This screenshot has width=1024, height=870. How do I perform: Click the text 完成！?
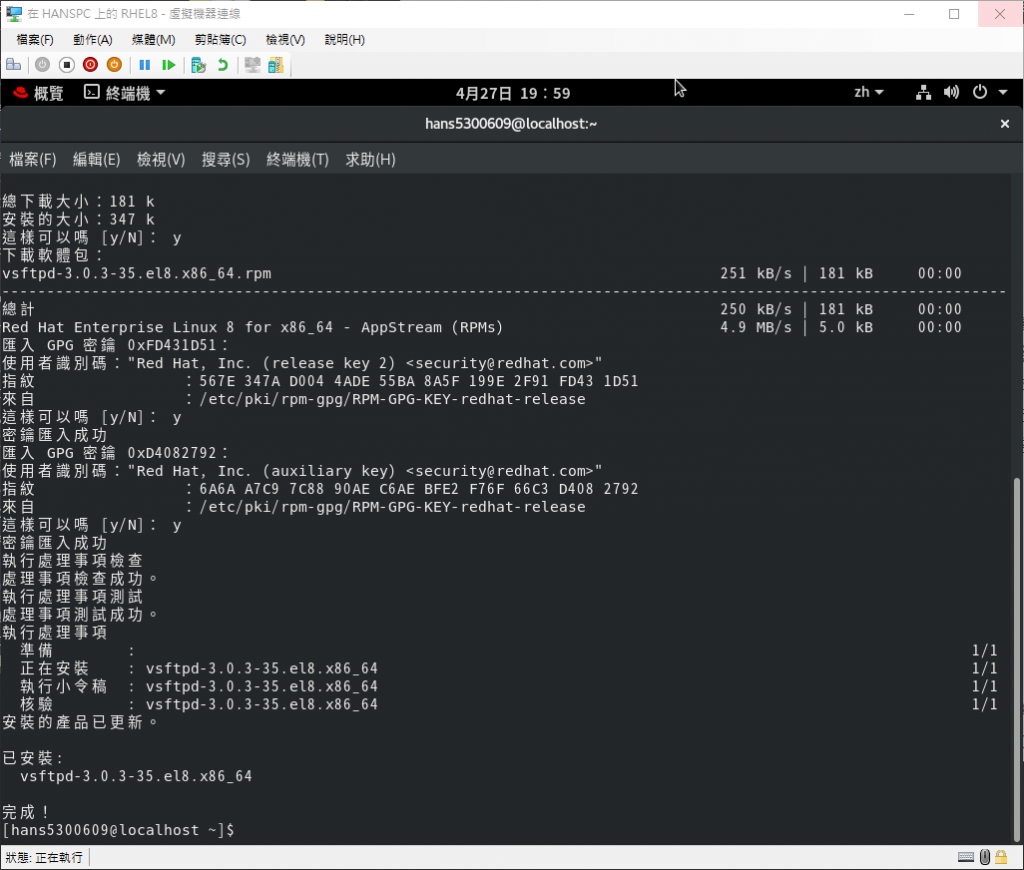(x=25, y=812)
